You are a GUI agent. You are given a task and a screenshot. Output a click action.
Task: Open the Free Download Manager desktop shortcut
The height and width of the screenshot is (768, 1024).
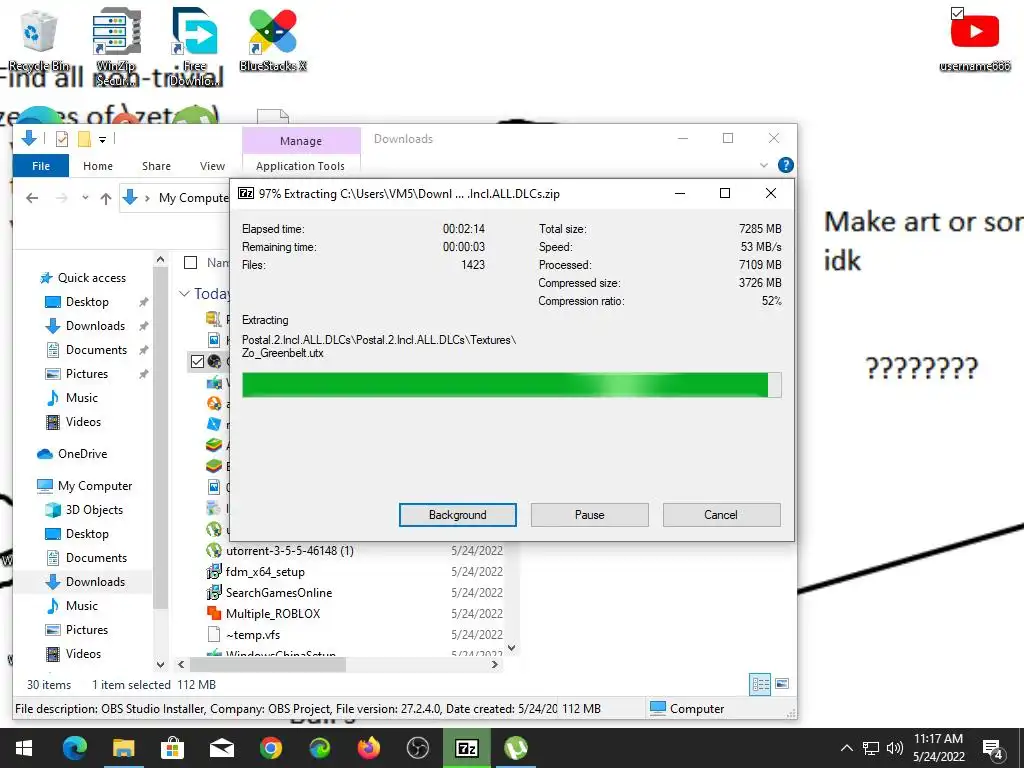click(195, 46)
